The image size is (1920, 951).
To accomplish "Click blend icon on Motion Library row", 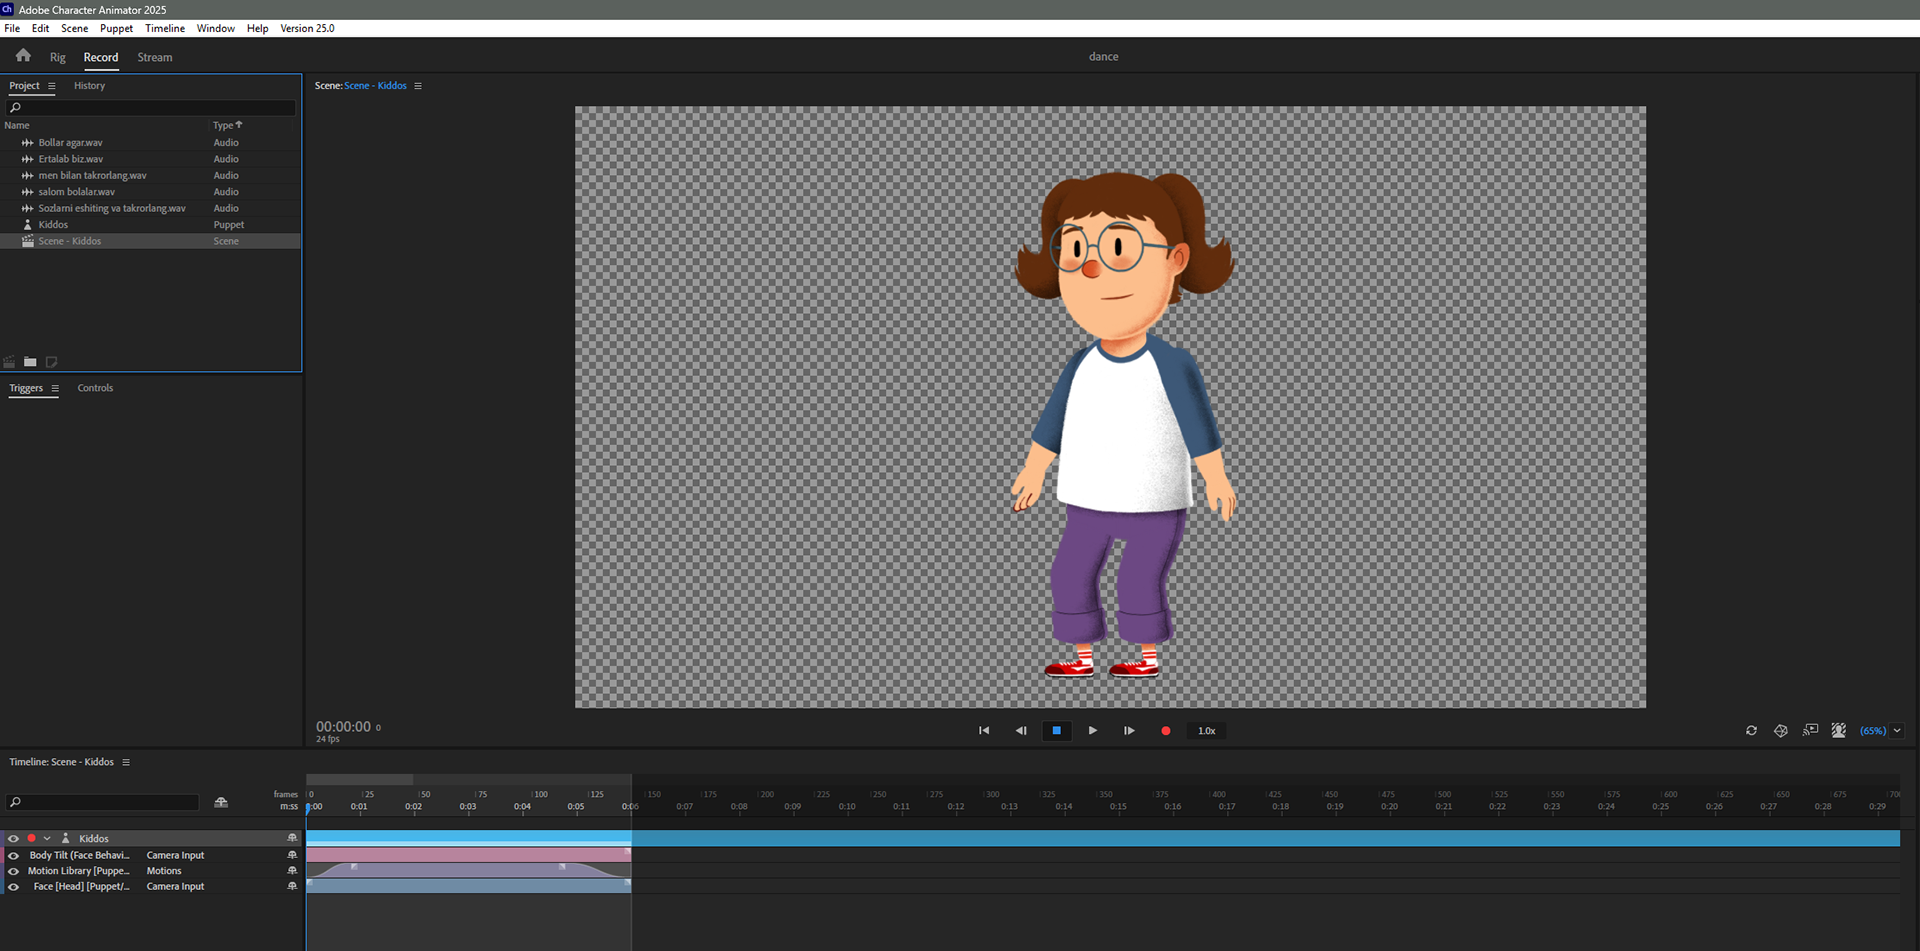I will click(292, 871).
